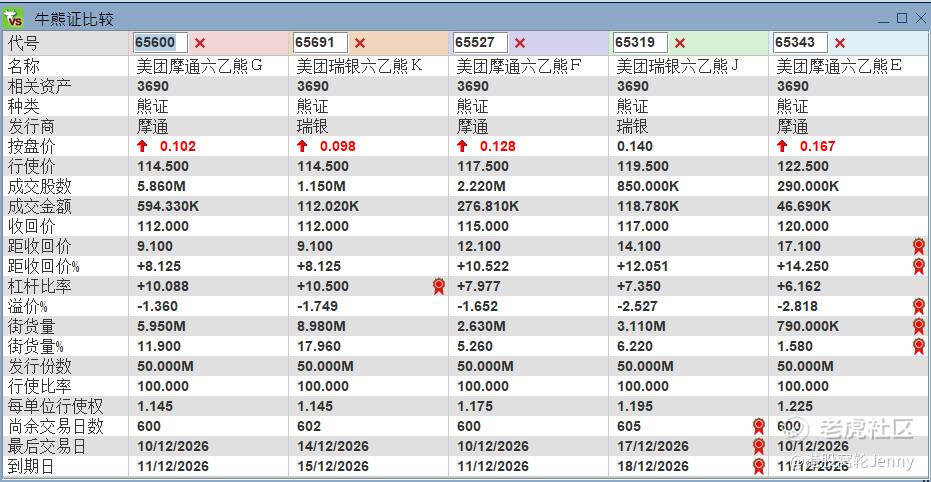Click red up arrow beside price 0.102
Image resolution: width=931 pixels, height=482 pixels.
point(142,146)
